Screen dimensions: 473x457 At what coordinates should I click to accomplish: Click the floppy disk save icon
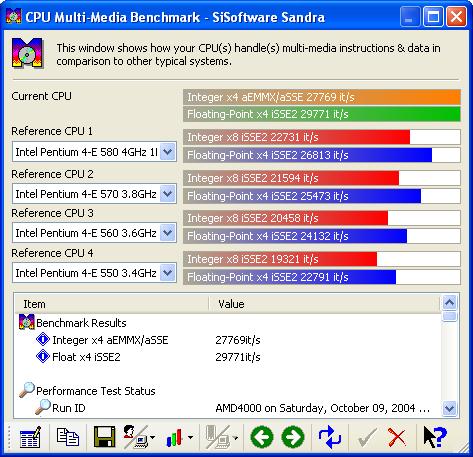104,437
